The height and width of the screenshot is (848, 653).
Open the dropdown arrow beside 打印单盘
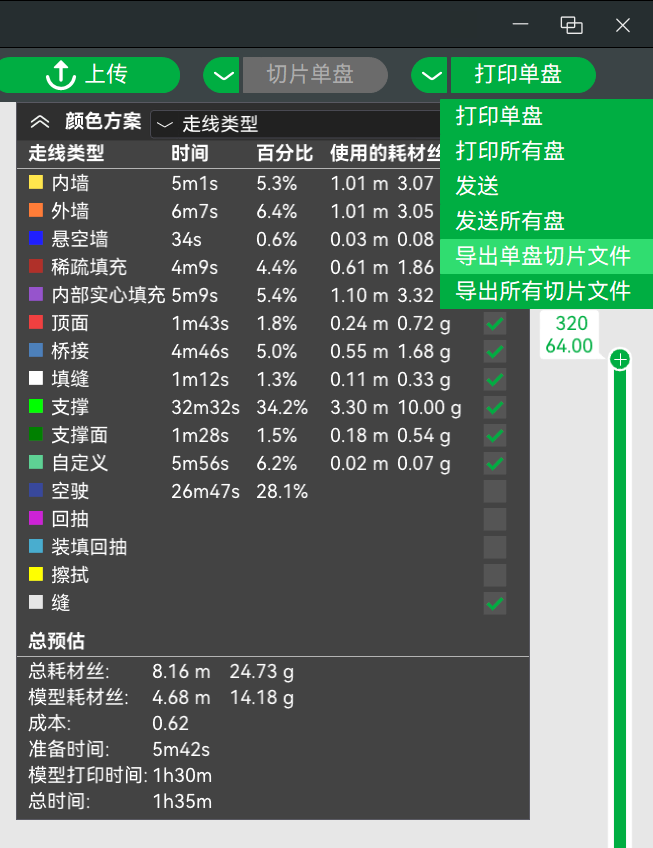pos(430,75)
